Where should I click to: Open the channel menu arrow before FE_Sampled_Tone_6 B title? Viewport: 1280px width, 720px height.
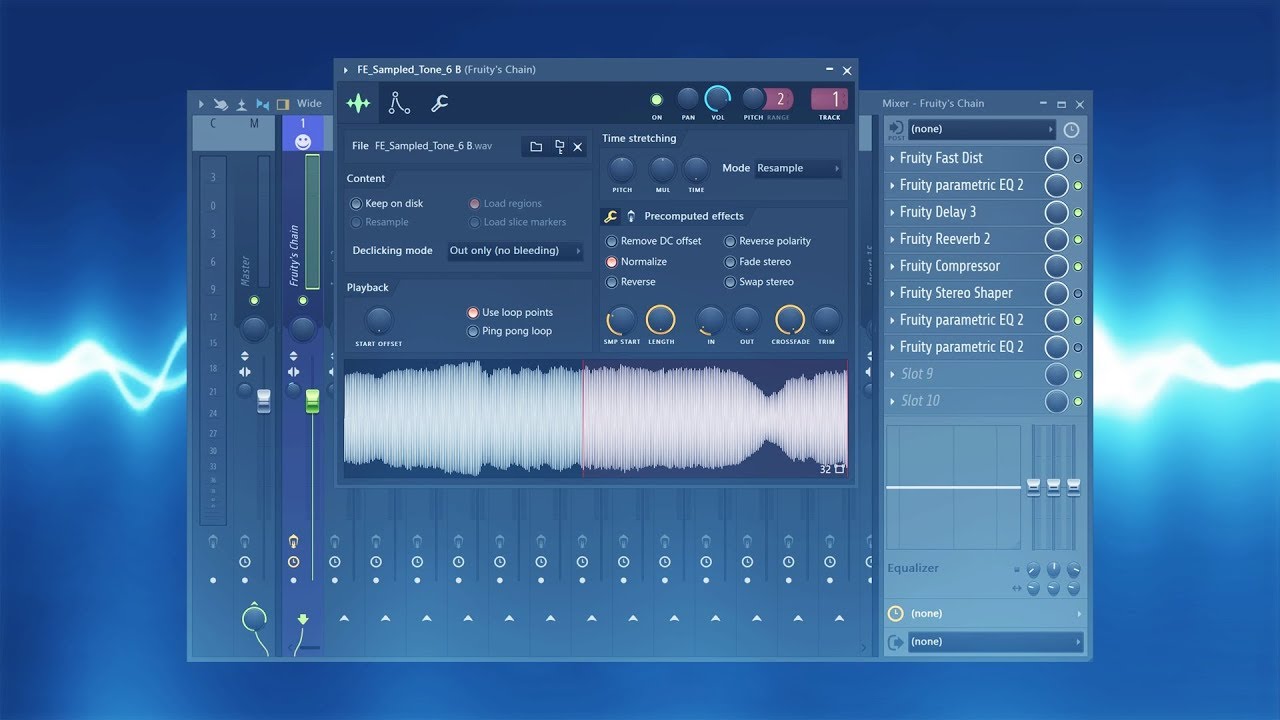tap(346, 70)
